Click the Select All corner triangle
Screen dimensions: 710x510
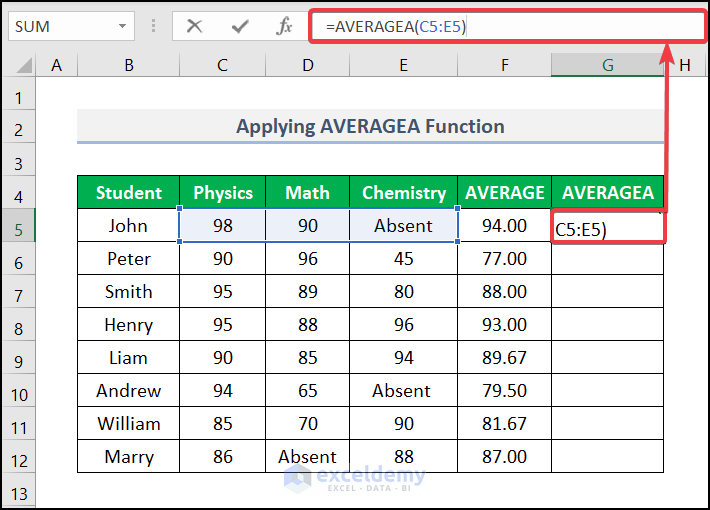pos(25,66)
